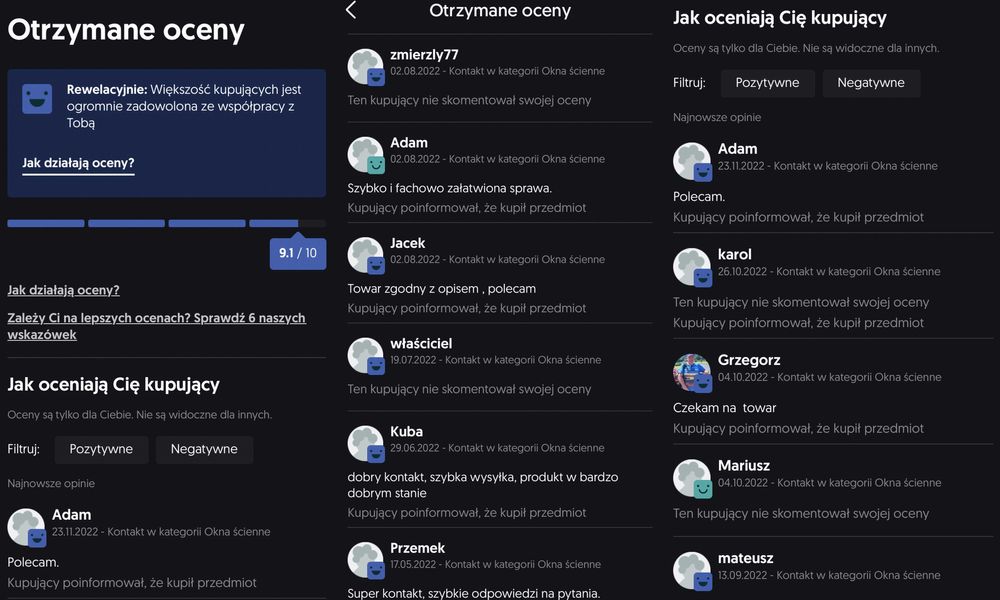Click Grzegorz's photo avatar
The height and width of the screenshot is (600, 1000).
(x=692, y=372)
